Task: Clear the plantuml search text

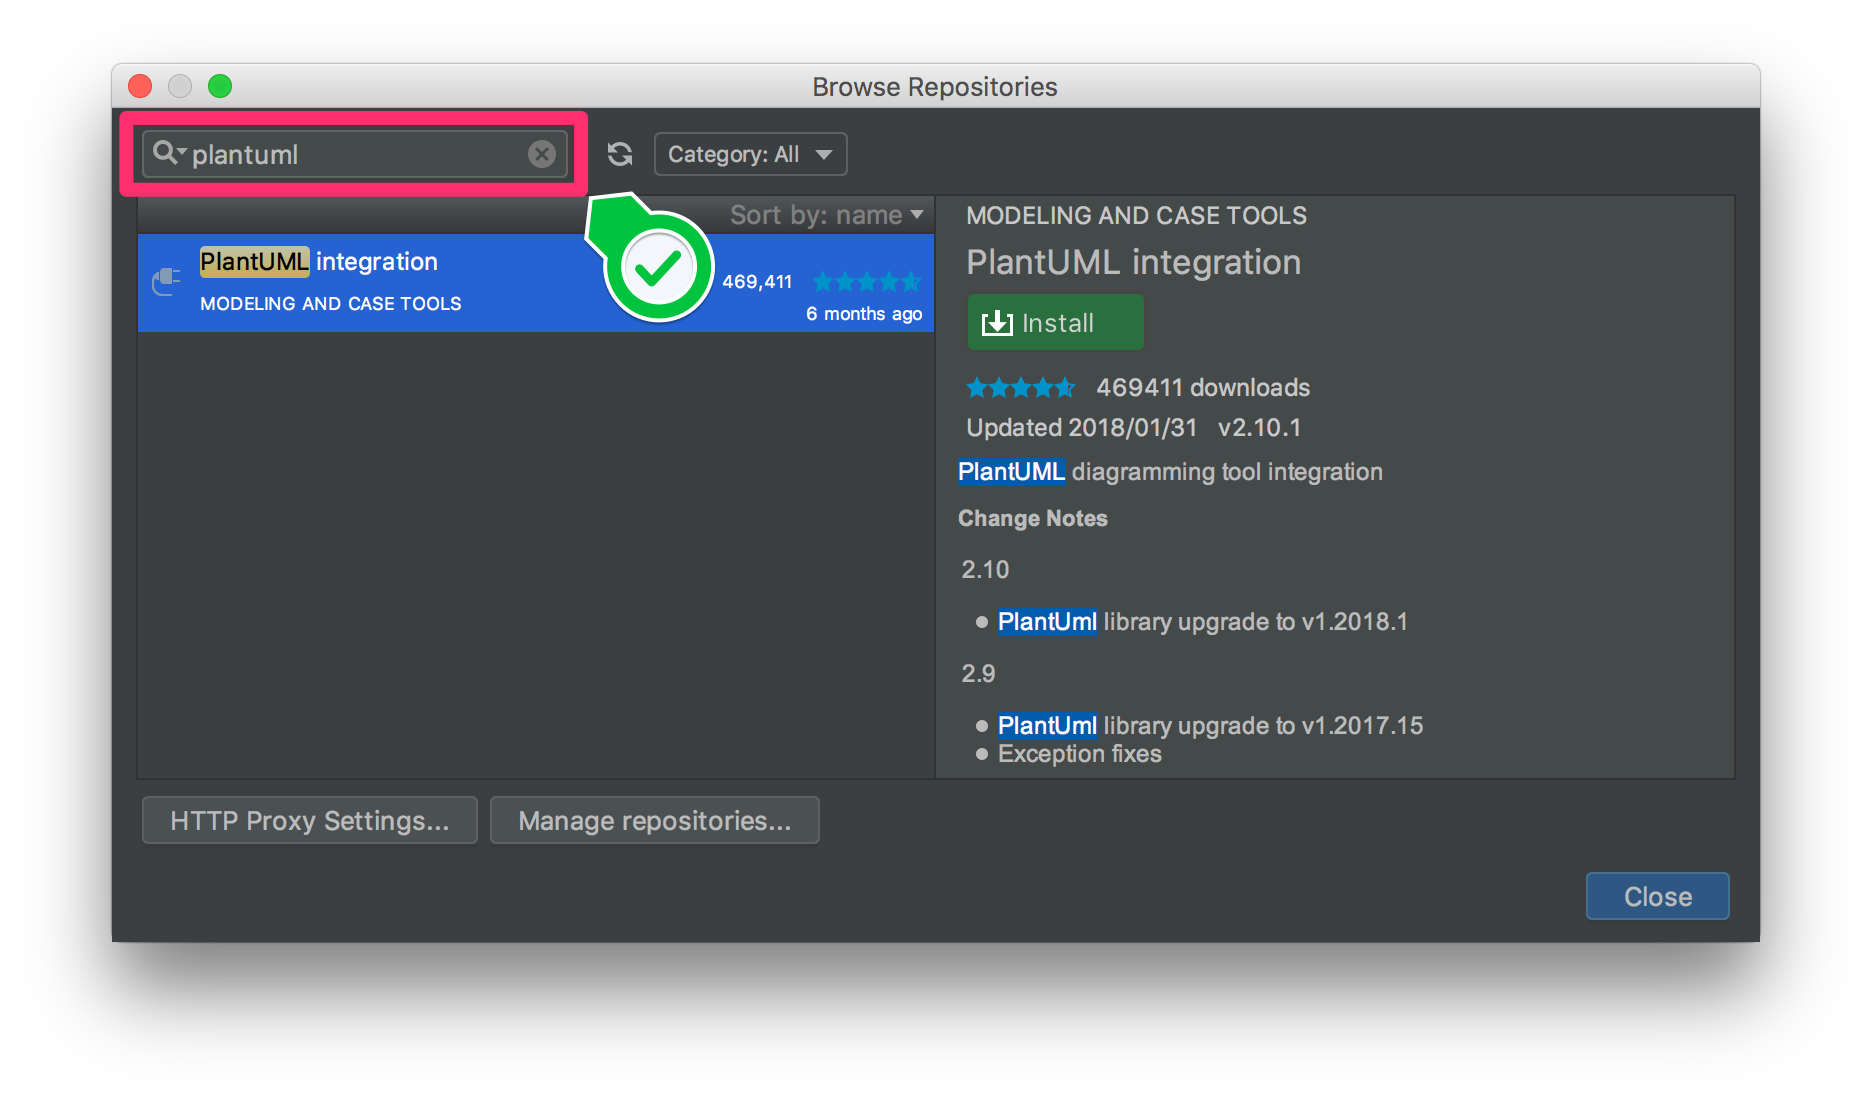Action: (x=542, y=154)
